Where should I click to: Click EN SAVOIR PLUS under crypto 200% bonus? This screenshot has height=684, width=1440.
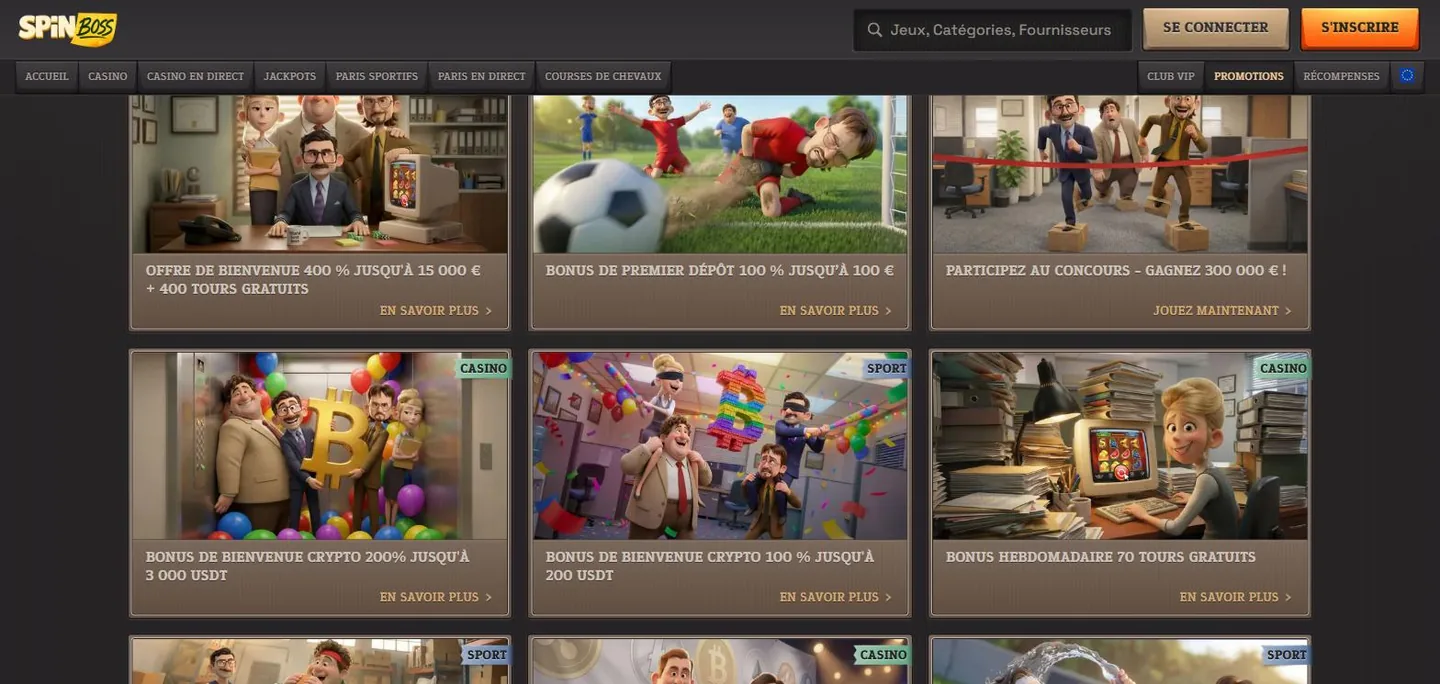pyautogui.click(x=436, y=597)
